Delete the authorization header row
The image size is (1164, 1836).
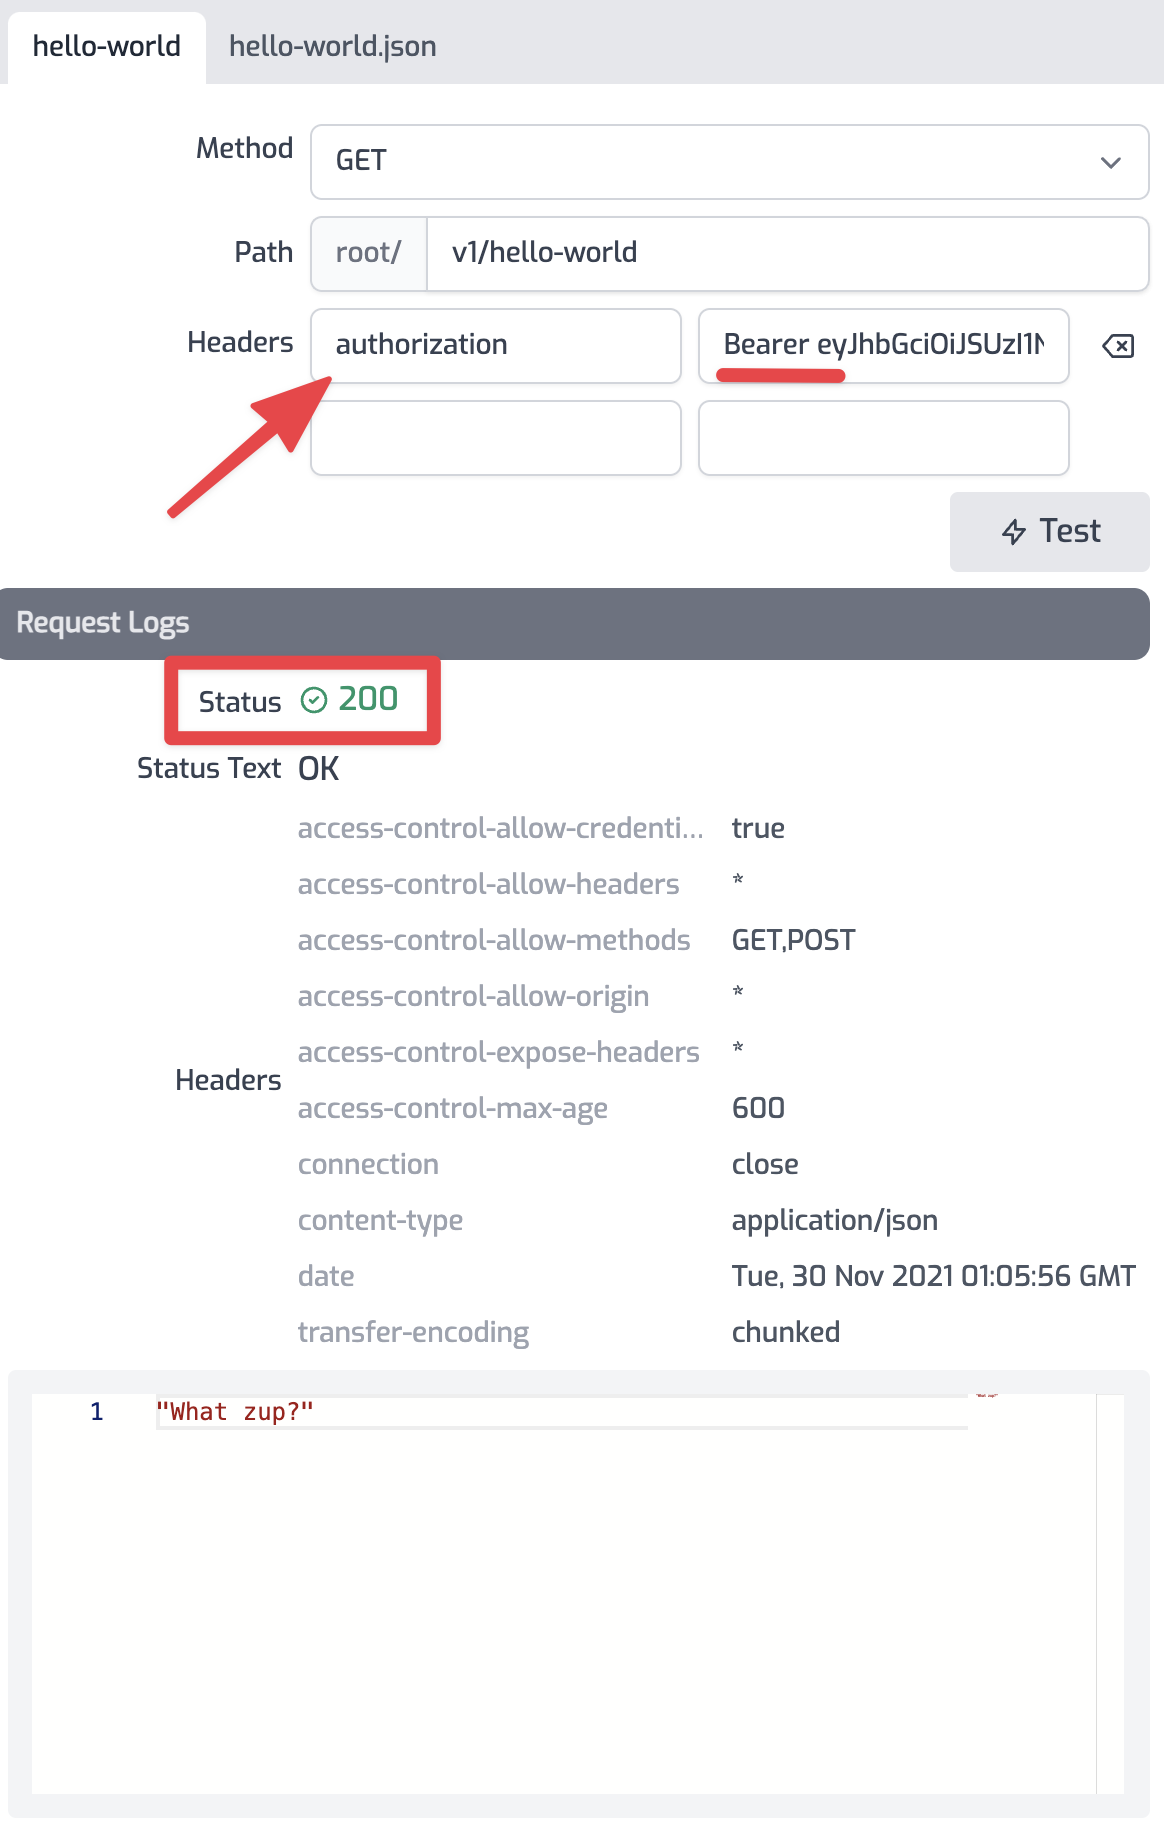coord(1117,346)
